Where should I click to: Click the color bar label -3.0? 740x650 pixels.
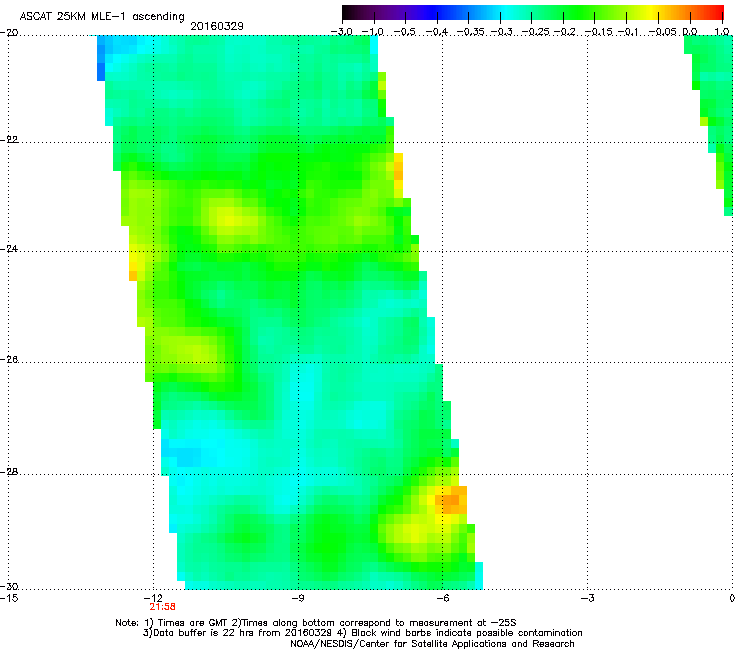(342, 32)
